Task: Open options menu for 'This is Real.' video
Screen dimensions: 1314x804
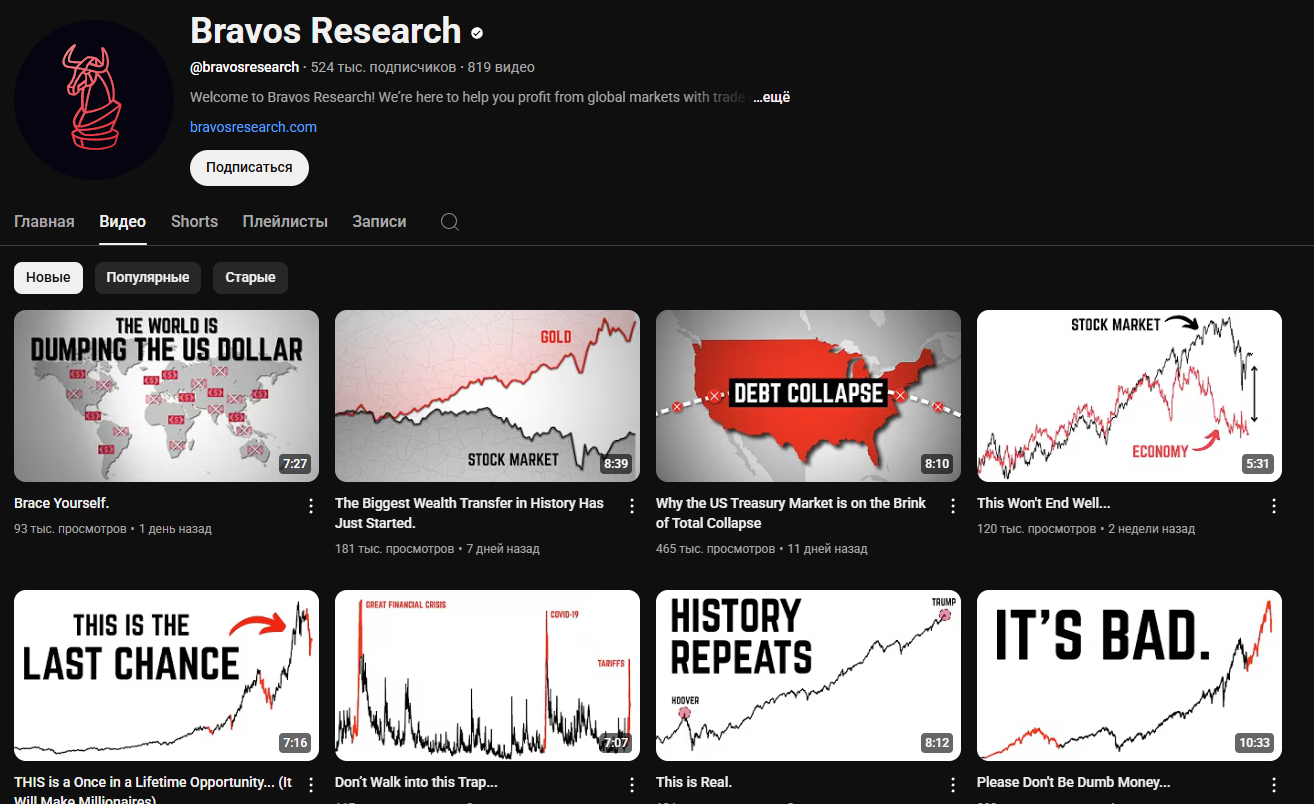Action: [x=953, y=785]
